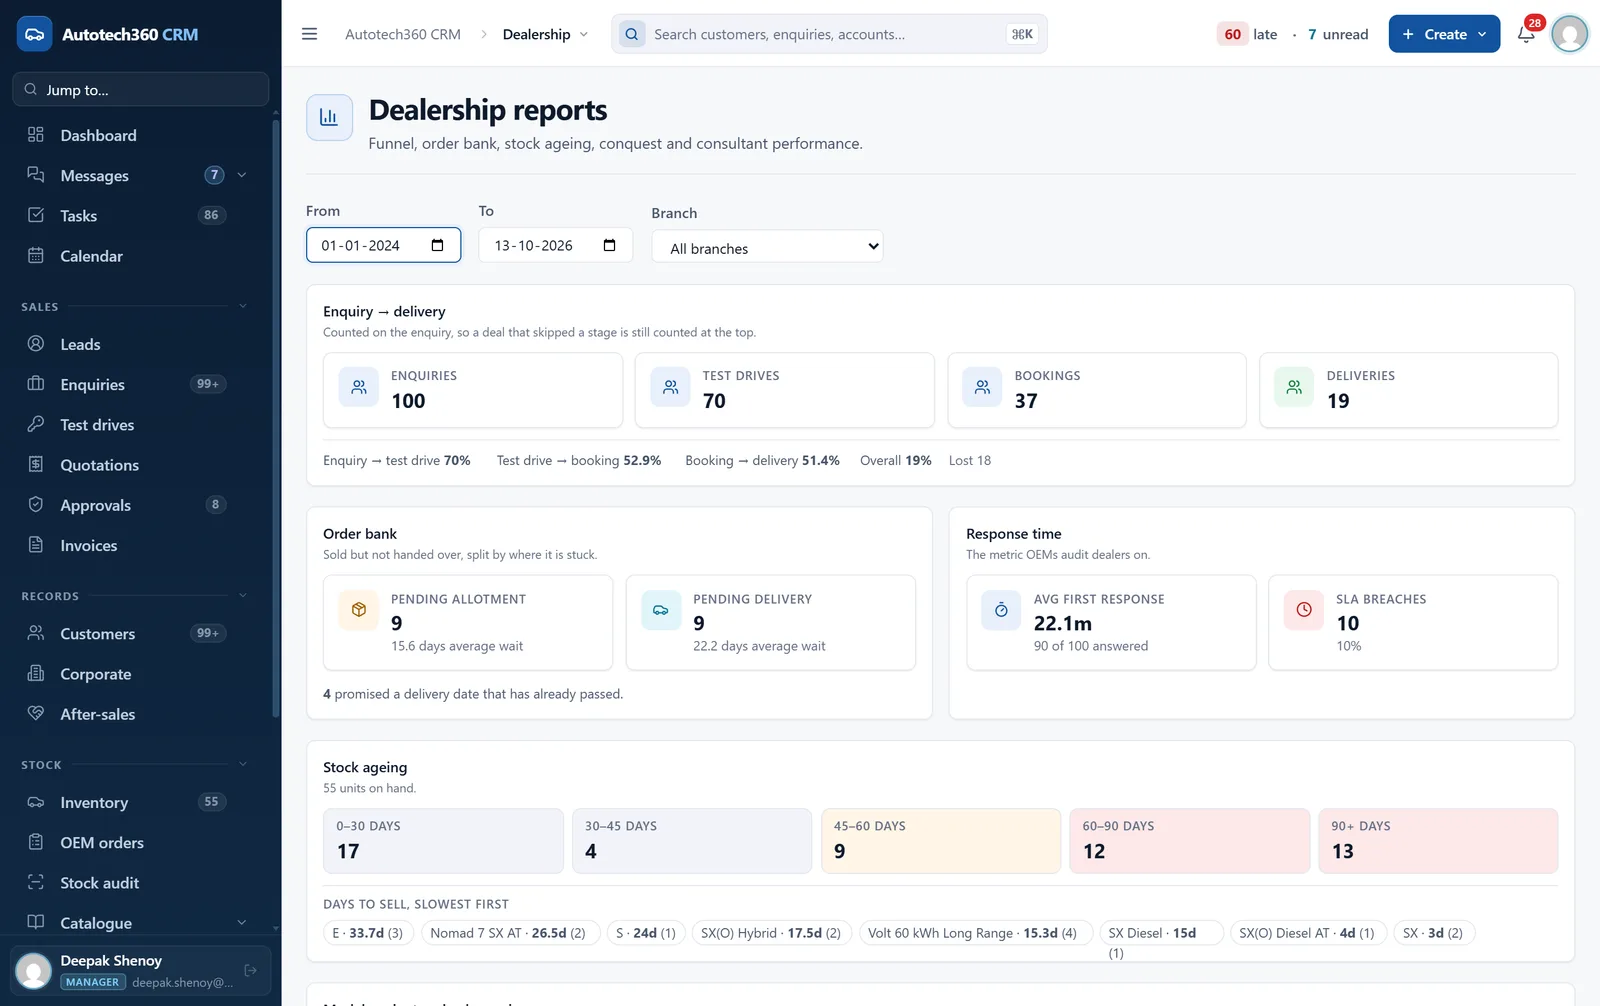
Task: Open Enquiries in the sidebar
Action: 140,384
